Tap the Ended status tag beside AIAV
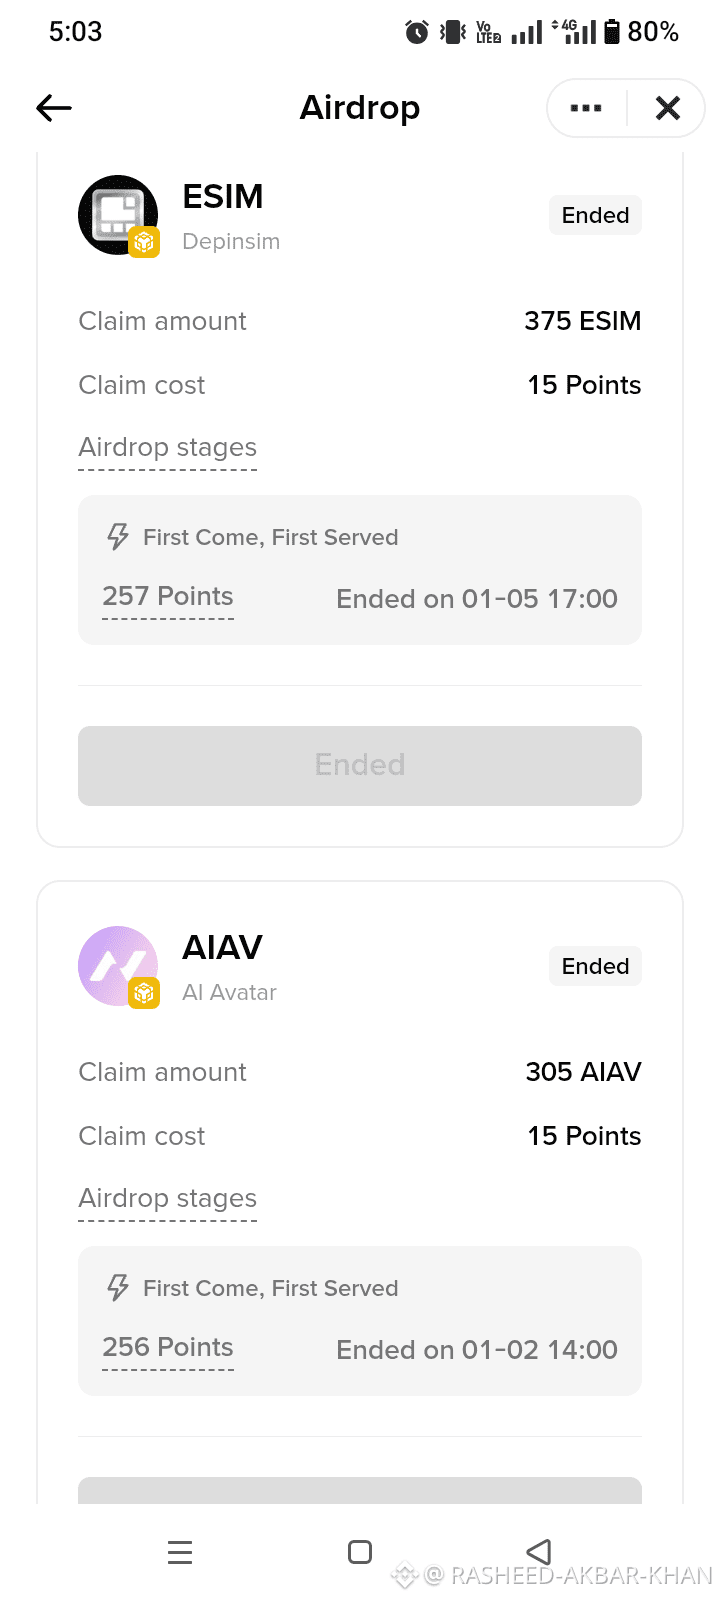720x1600 pixels. click(x=595, y=966)
